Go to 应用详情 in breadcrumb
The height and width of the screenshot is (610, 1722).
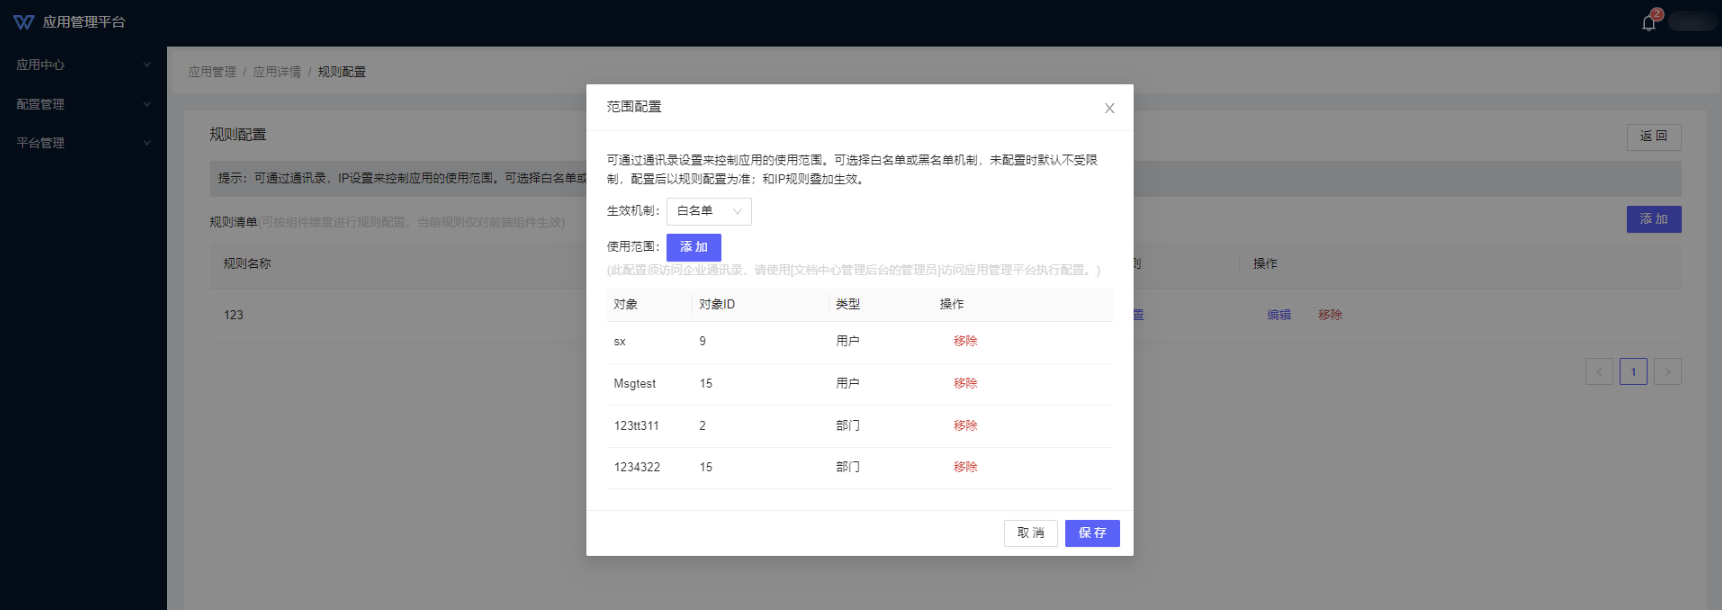(x=276, y=72)
